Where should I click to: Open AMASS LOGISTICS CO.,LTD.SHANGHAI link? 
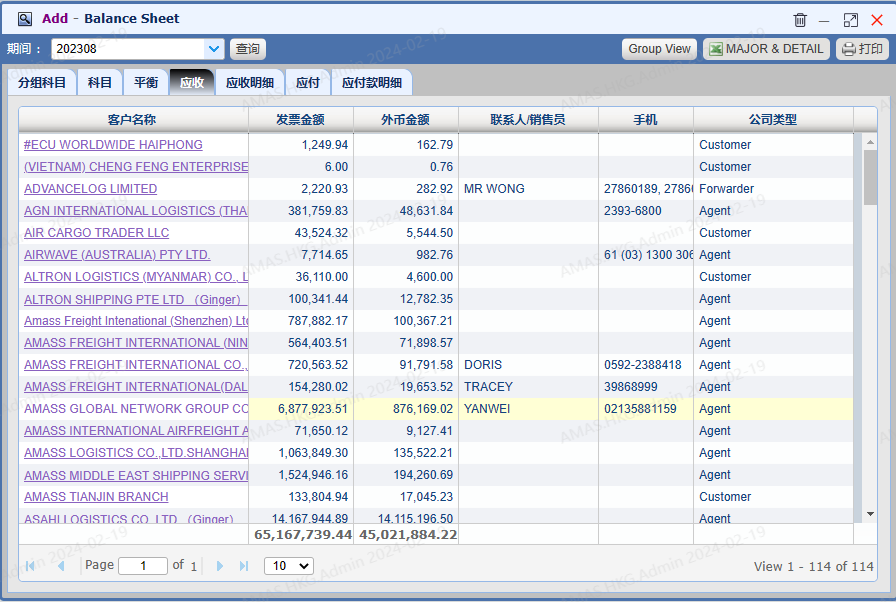136,453
